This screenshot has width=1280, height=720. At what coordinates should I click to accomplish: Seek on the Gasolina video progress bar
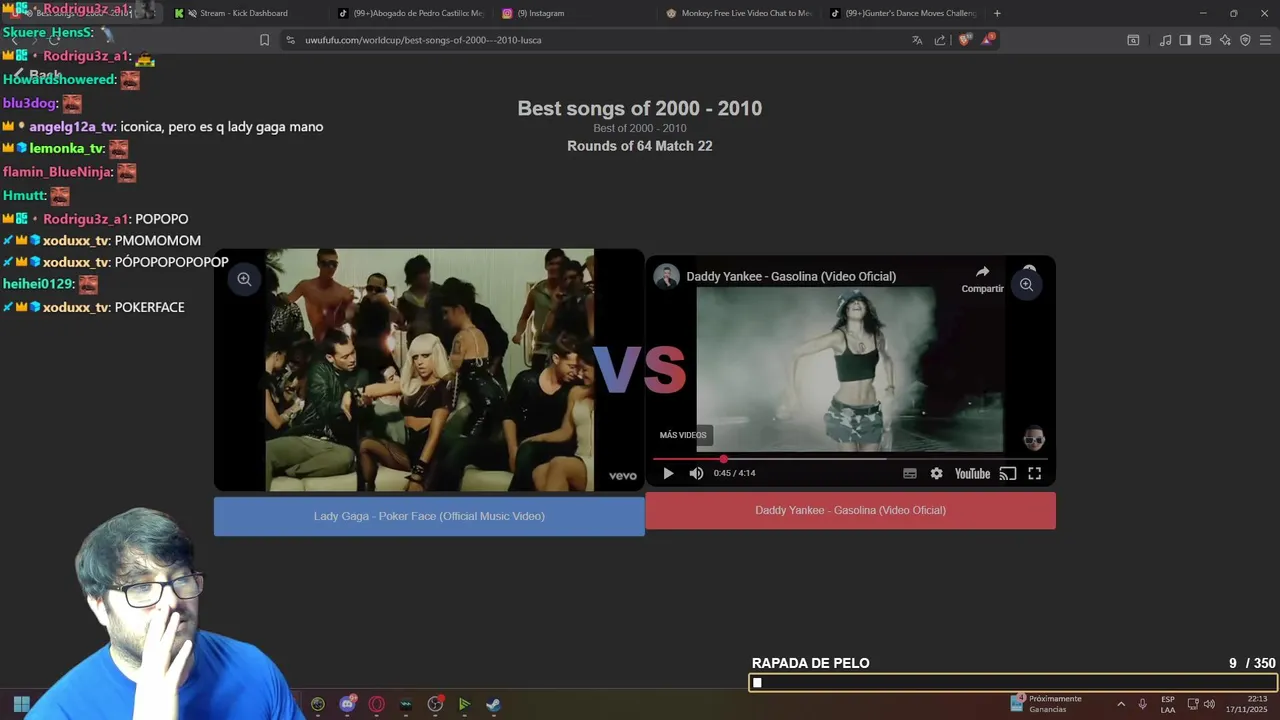[x=850, y=459]
